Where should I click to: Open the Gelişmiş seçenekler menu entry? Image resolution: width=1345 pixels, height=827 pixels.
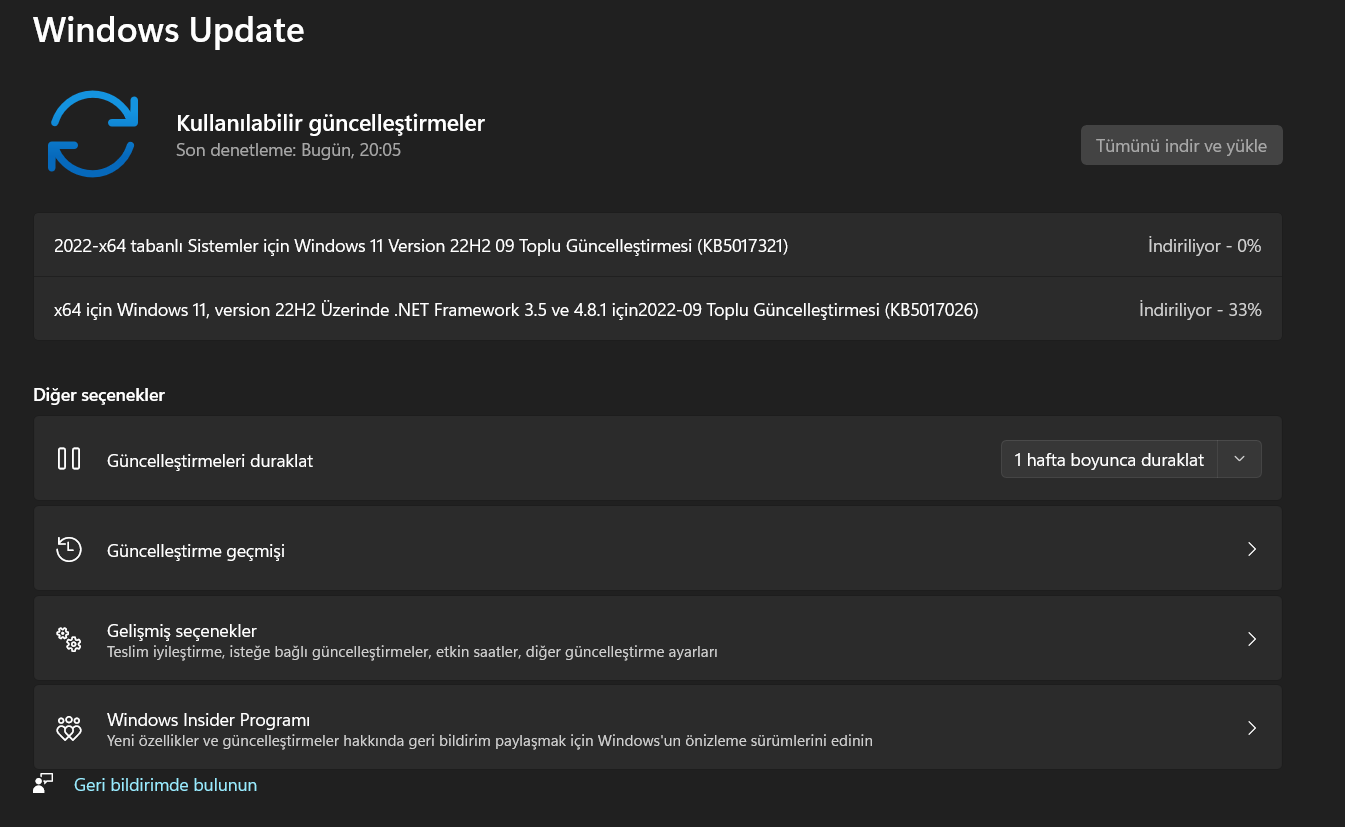coord(182,631)
